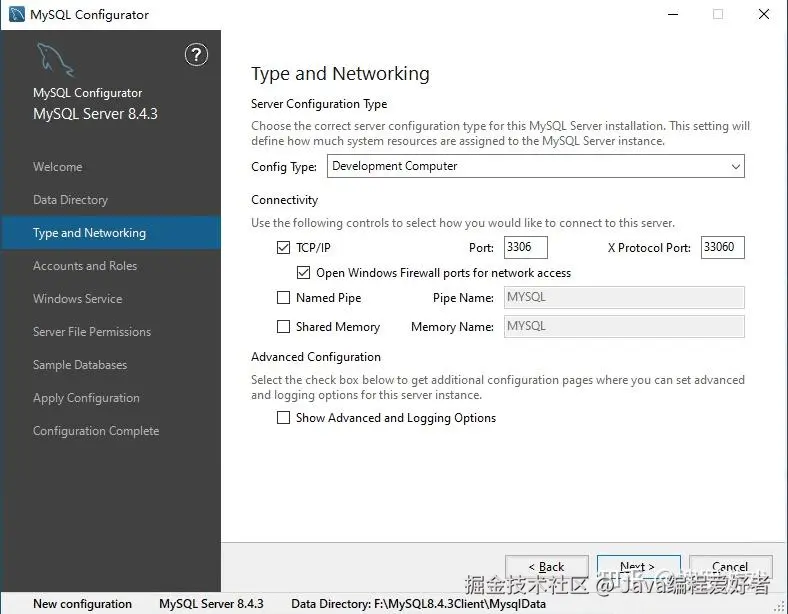The width and height of the screenshot is (788, 614).
Task: Close the MySQL Configurator window
Action: tap(764, 14)
